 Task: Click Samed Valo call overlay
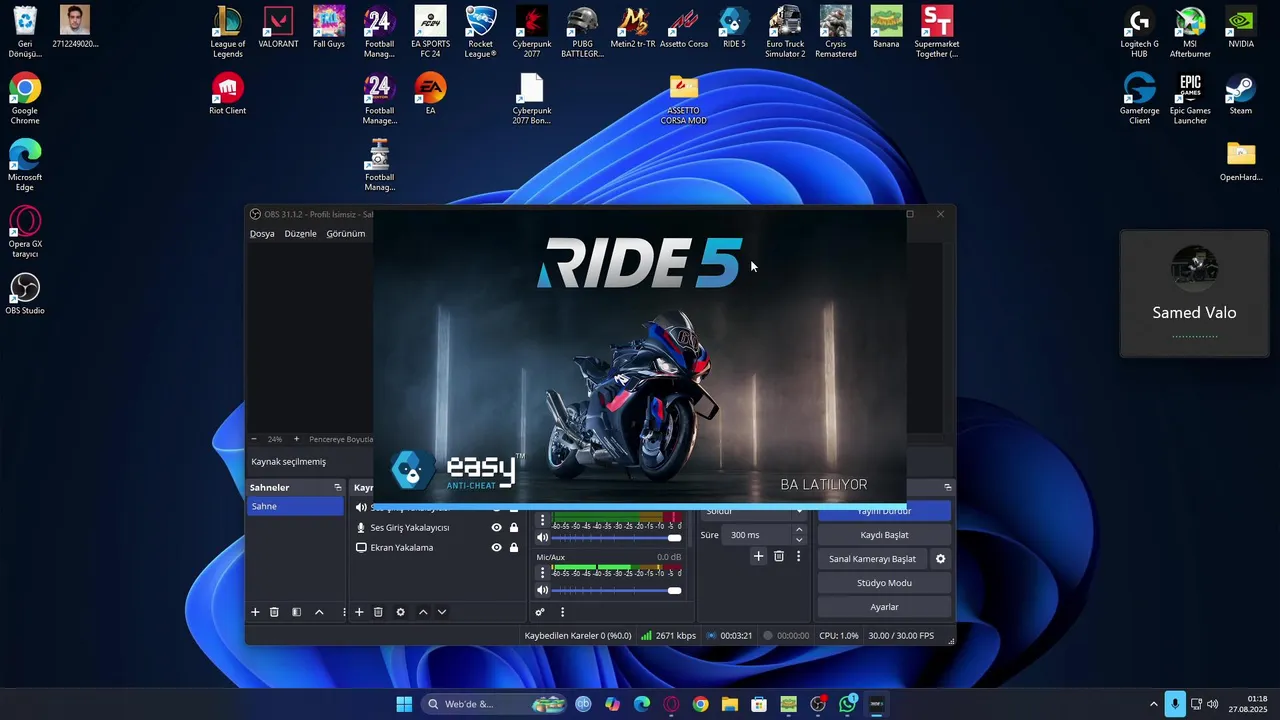tap(1194, 294)
